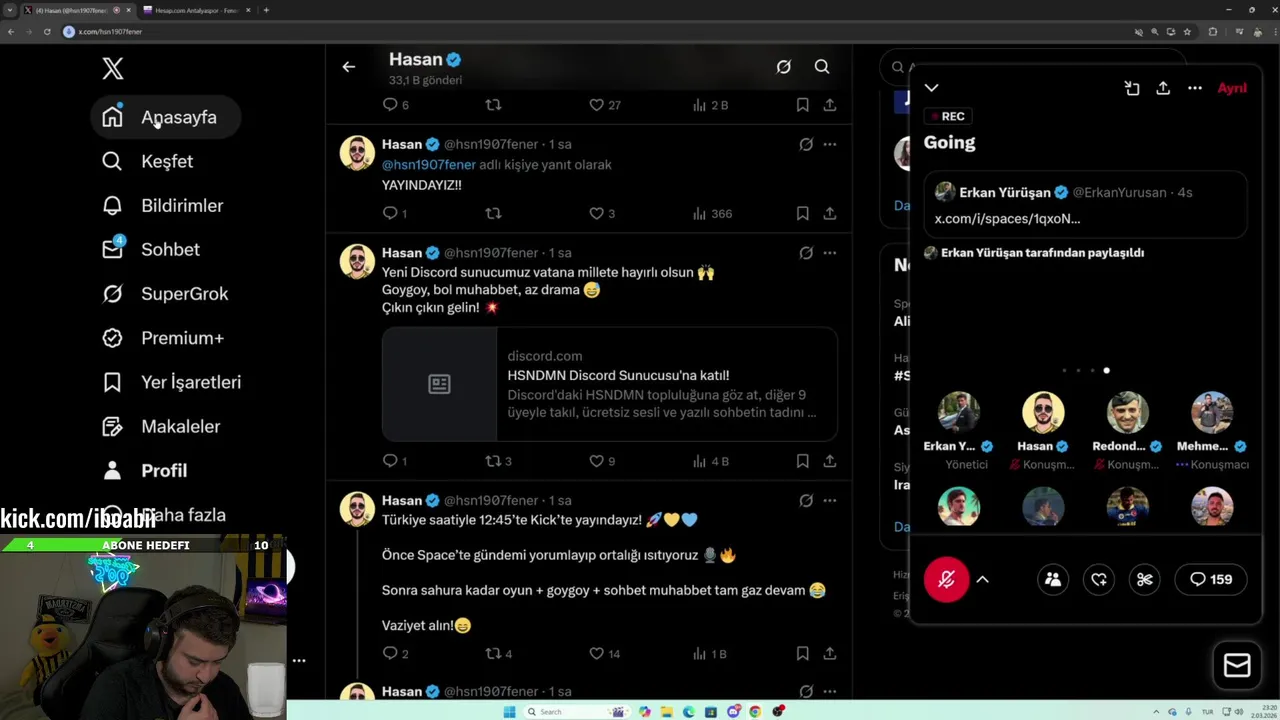This screenshot has height=720, width=1280.
Task: Select Erkan Y. host avatar in Space
Action: point(958,412)
